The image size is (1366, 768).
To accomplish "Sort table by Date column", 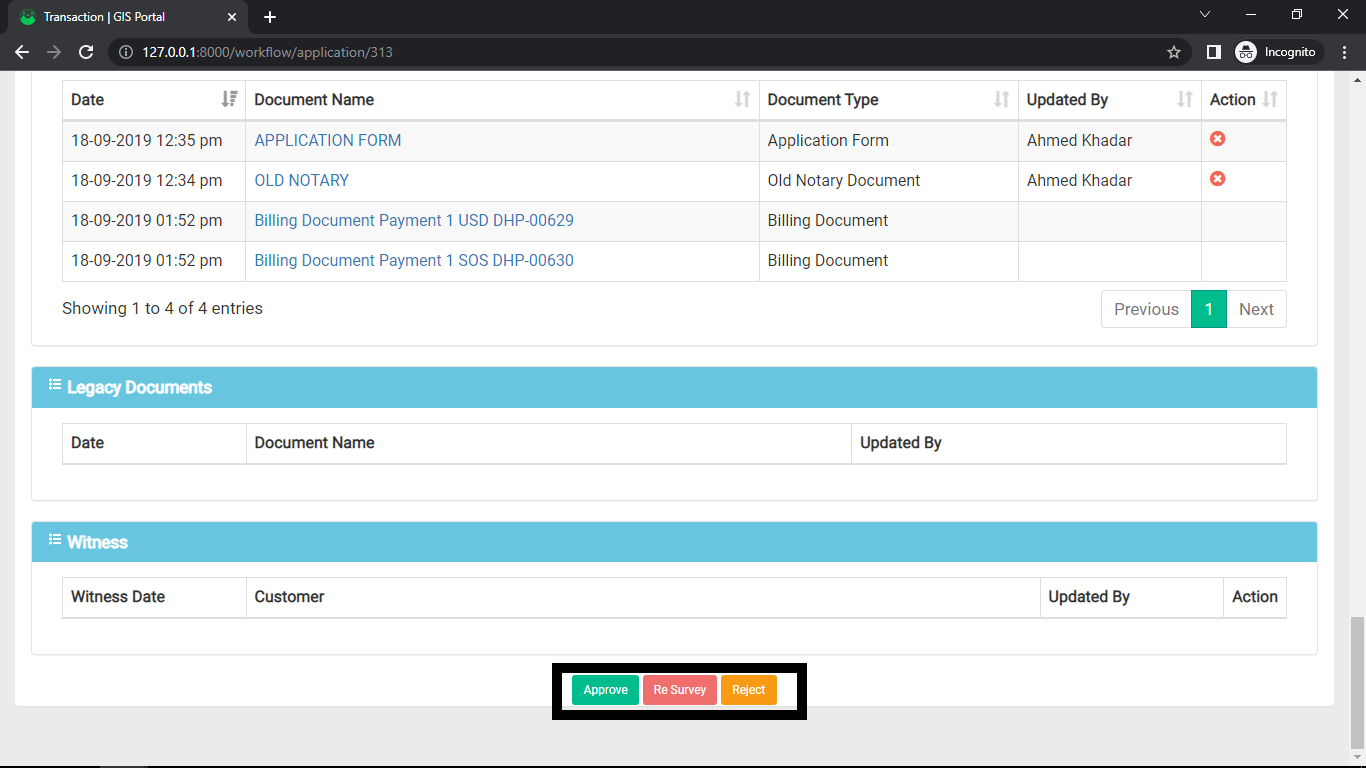I will pyautogui.click(x=154, y=100).
